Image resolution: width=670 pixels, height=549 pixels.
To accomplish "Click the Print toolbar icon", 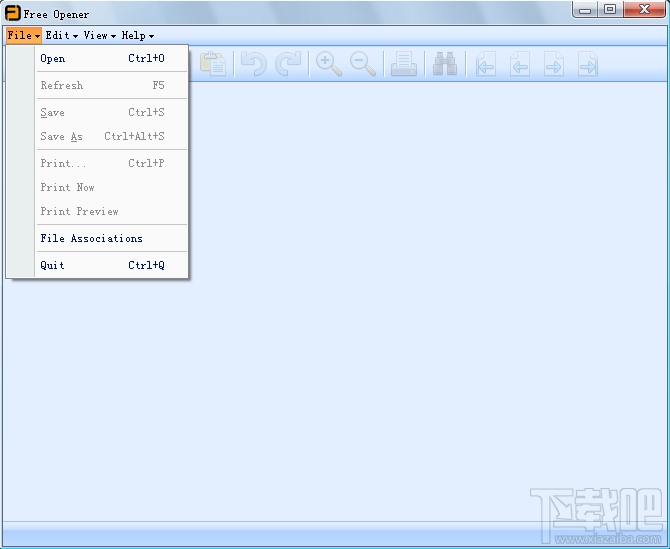I will (404, 64).
